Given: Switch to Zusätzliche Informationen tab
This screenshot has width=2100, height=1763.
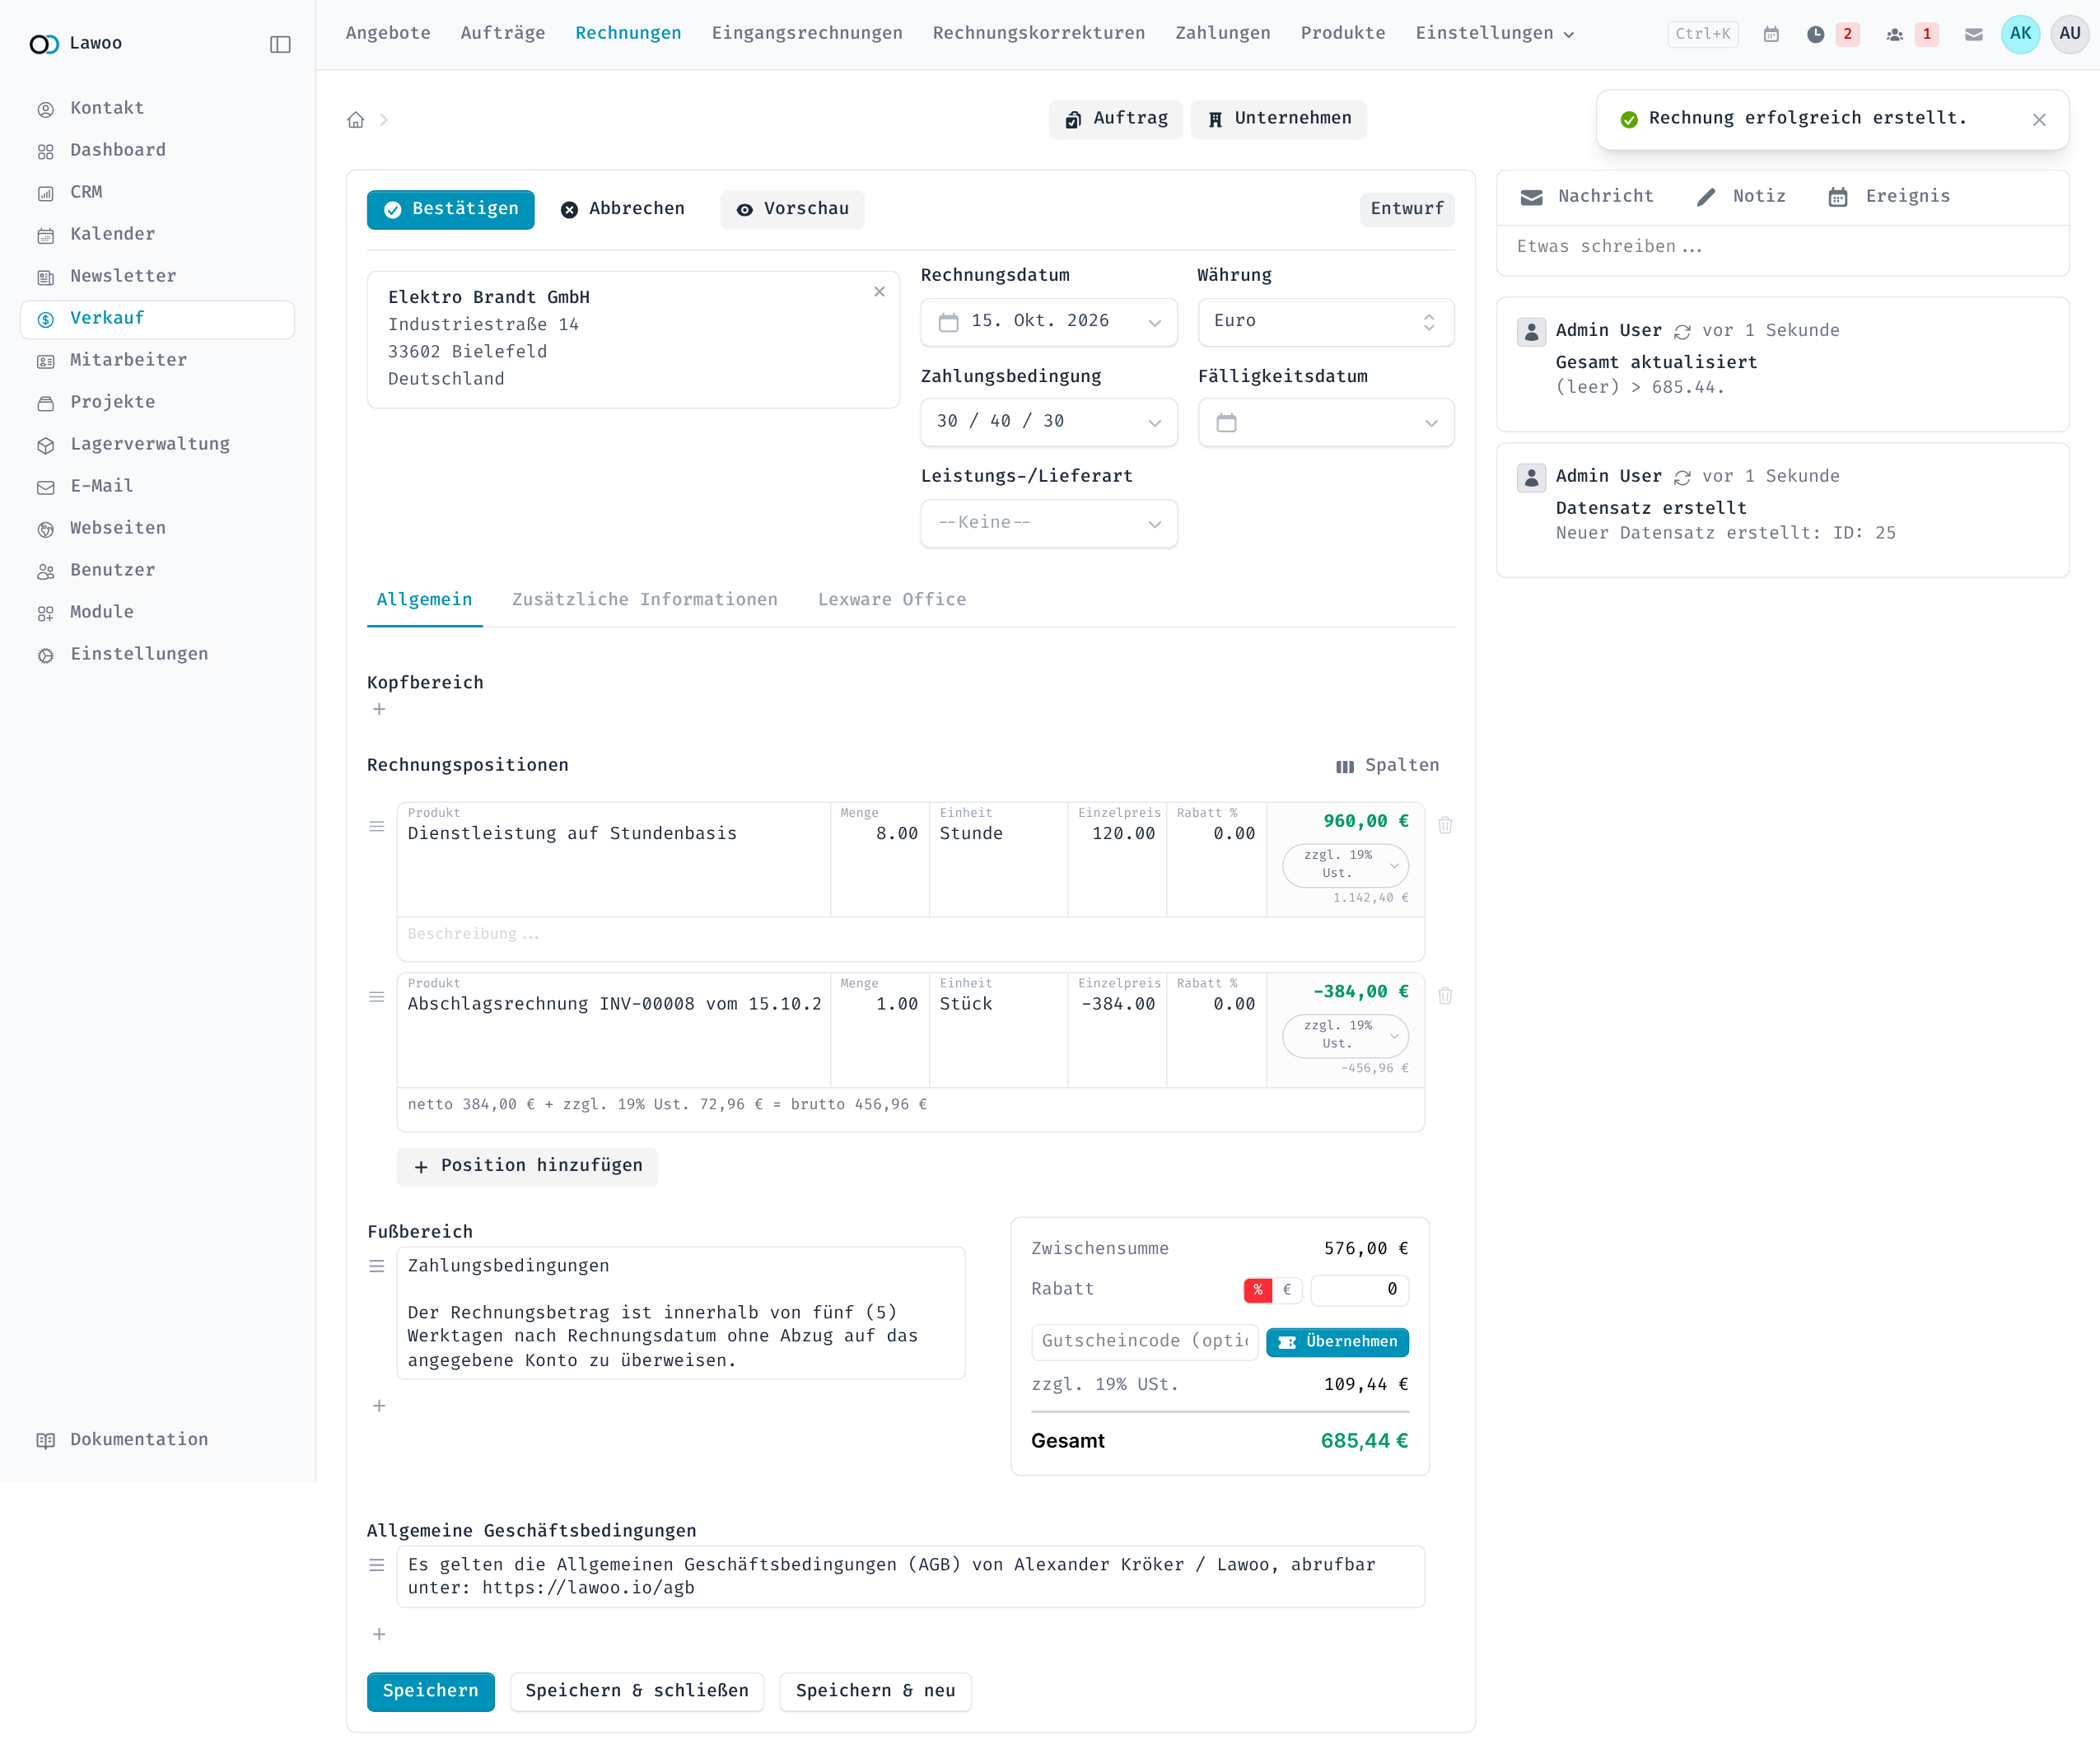Looking at the screenshot, I should tap(645, 600).
